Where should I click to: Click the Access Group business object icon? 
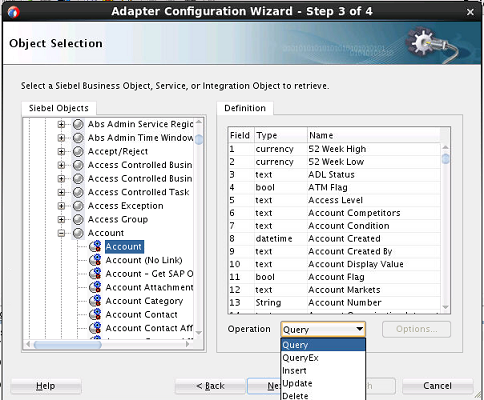[78, 219]
